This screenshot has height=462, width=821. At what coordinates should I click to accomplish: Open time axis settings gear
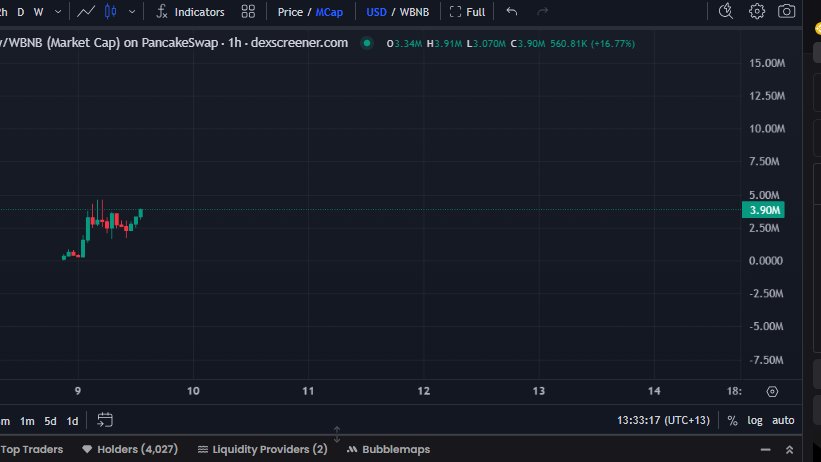point(772,391)
